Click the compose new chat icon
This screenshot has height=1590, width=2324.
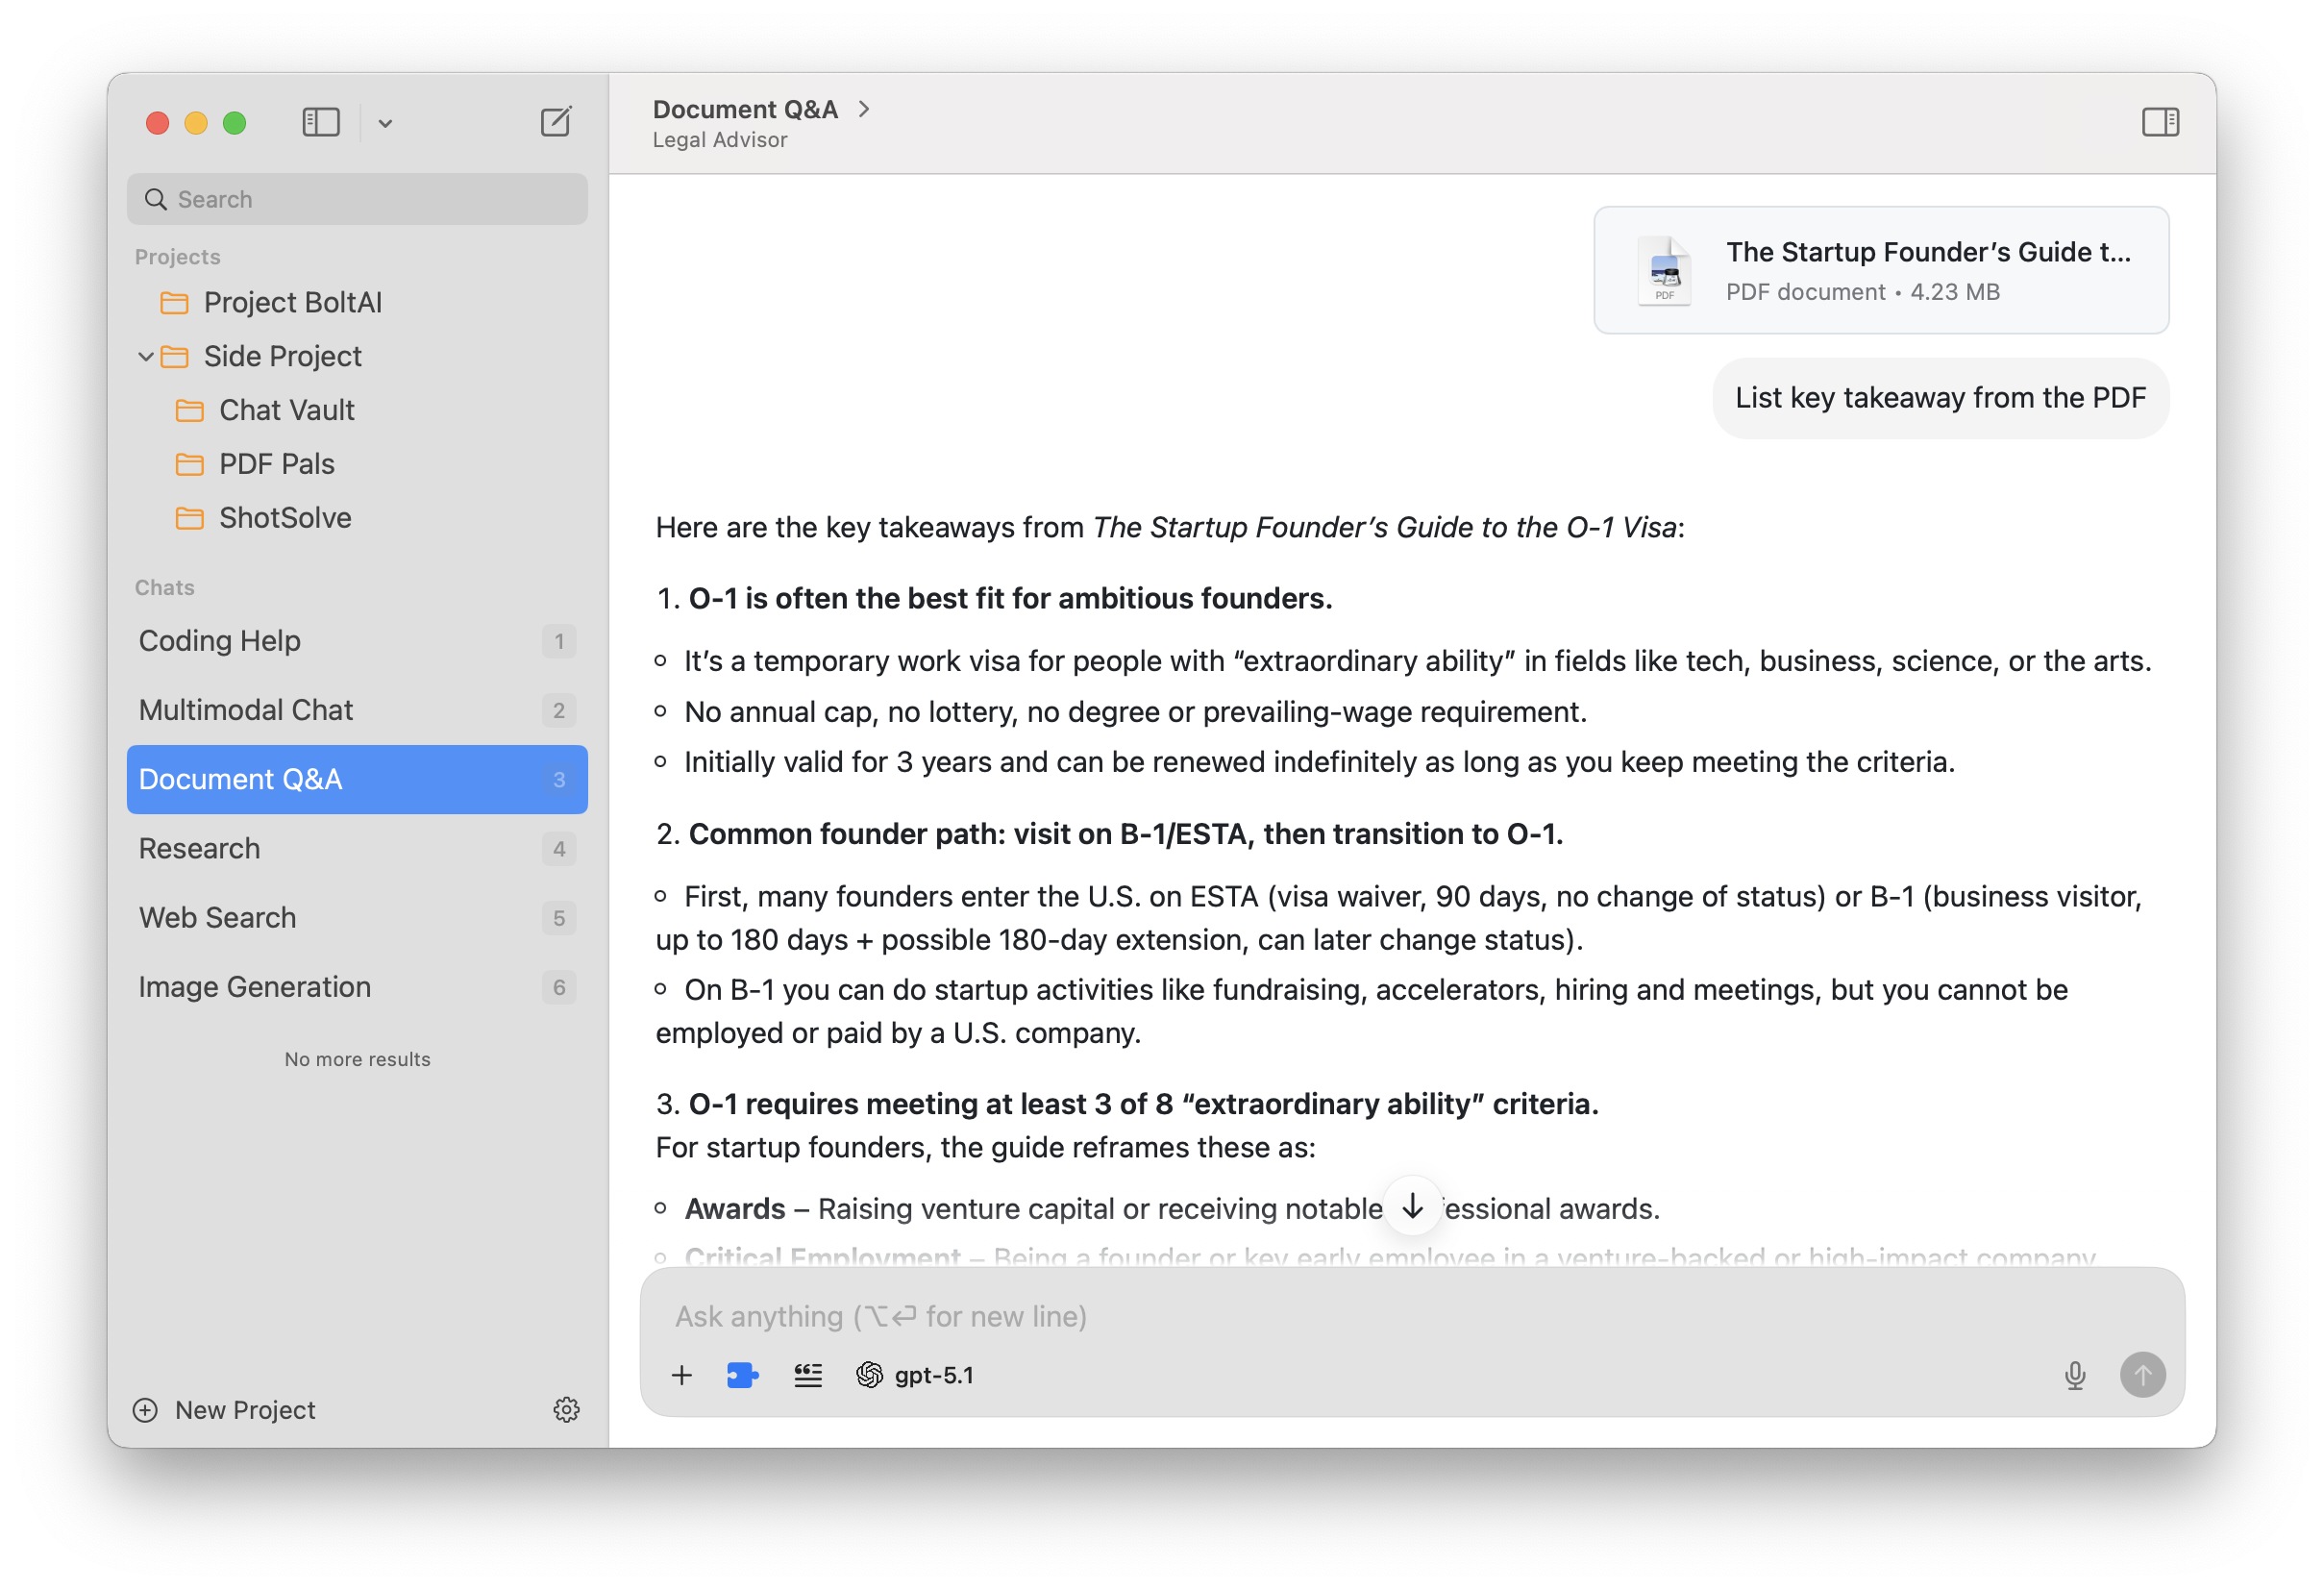point(555,122)
